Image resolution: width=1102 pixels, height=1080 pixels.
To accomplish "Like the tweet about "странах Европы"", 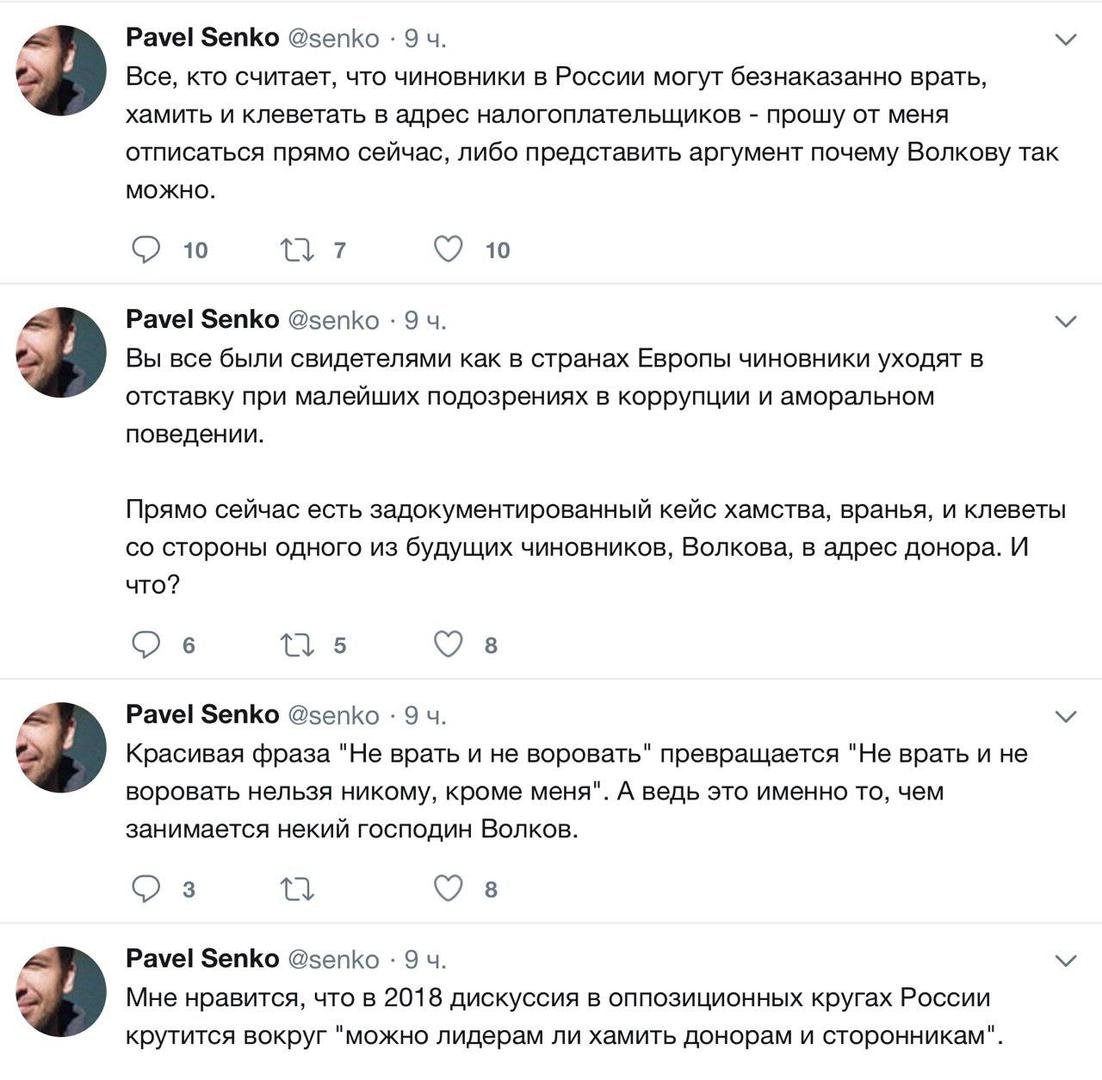I will [x=448, y=645].
